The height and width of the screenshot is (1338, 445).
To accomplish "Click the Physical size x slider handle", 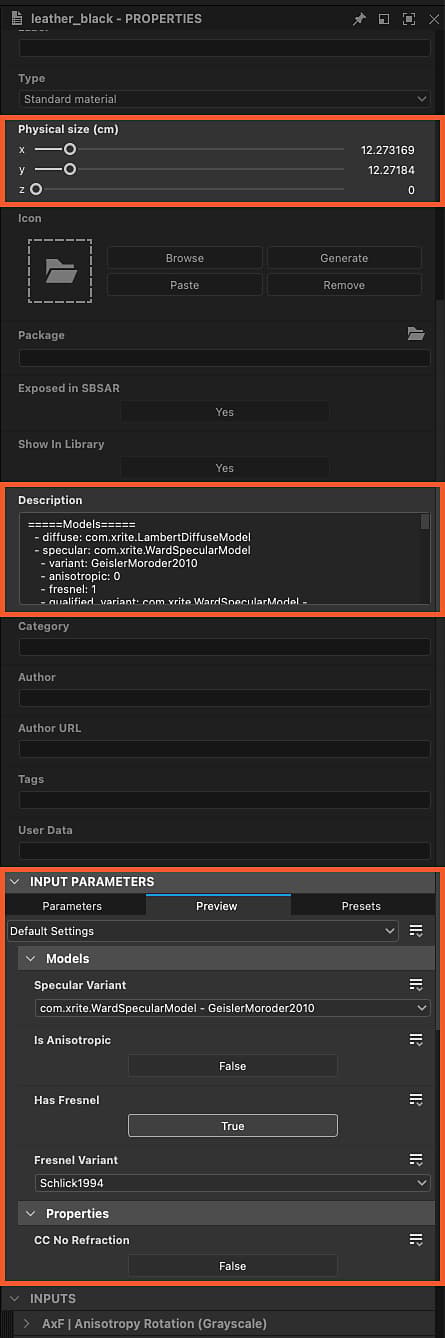I will pos(70,149).
